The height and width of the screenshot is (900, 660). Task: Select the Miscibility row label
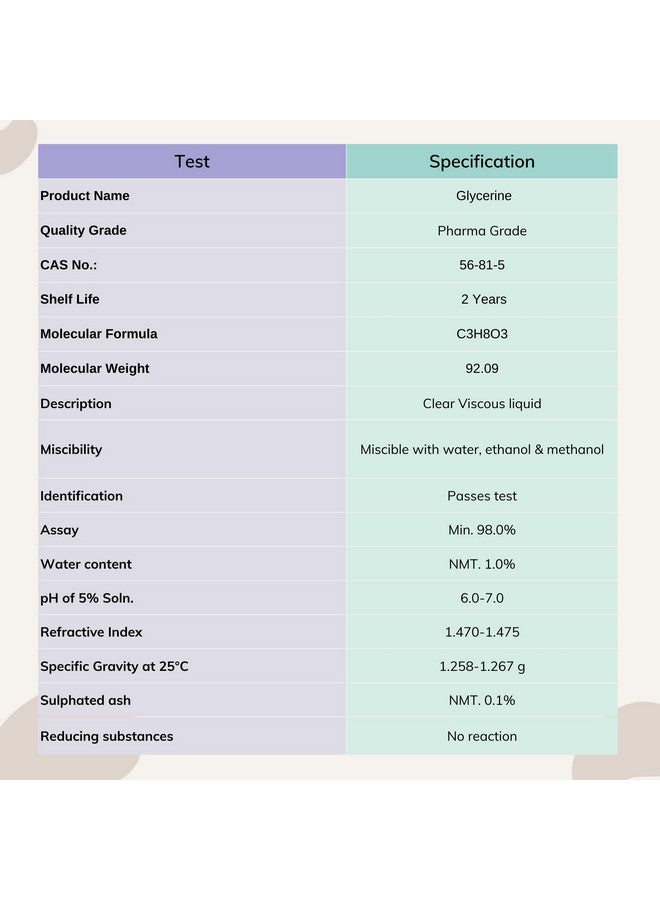click(x=71, y=450)
